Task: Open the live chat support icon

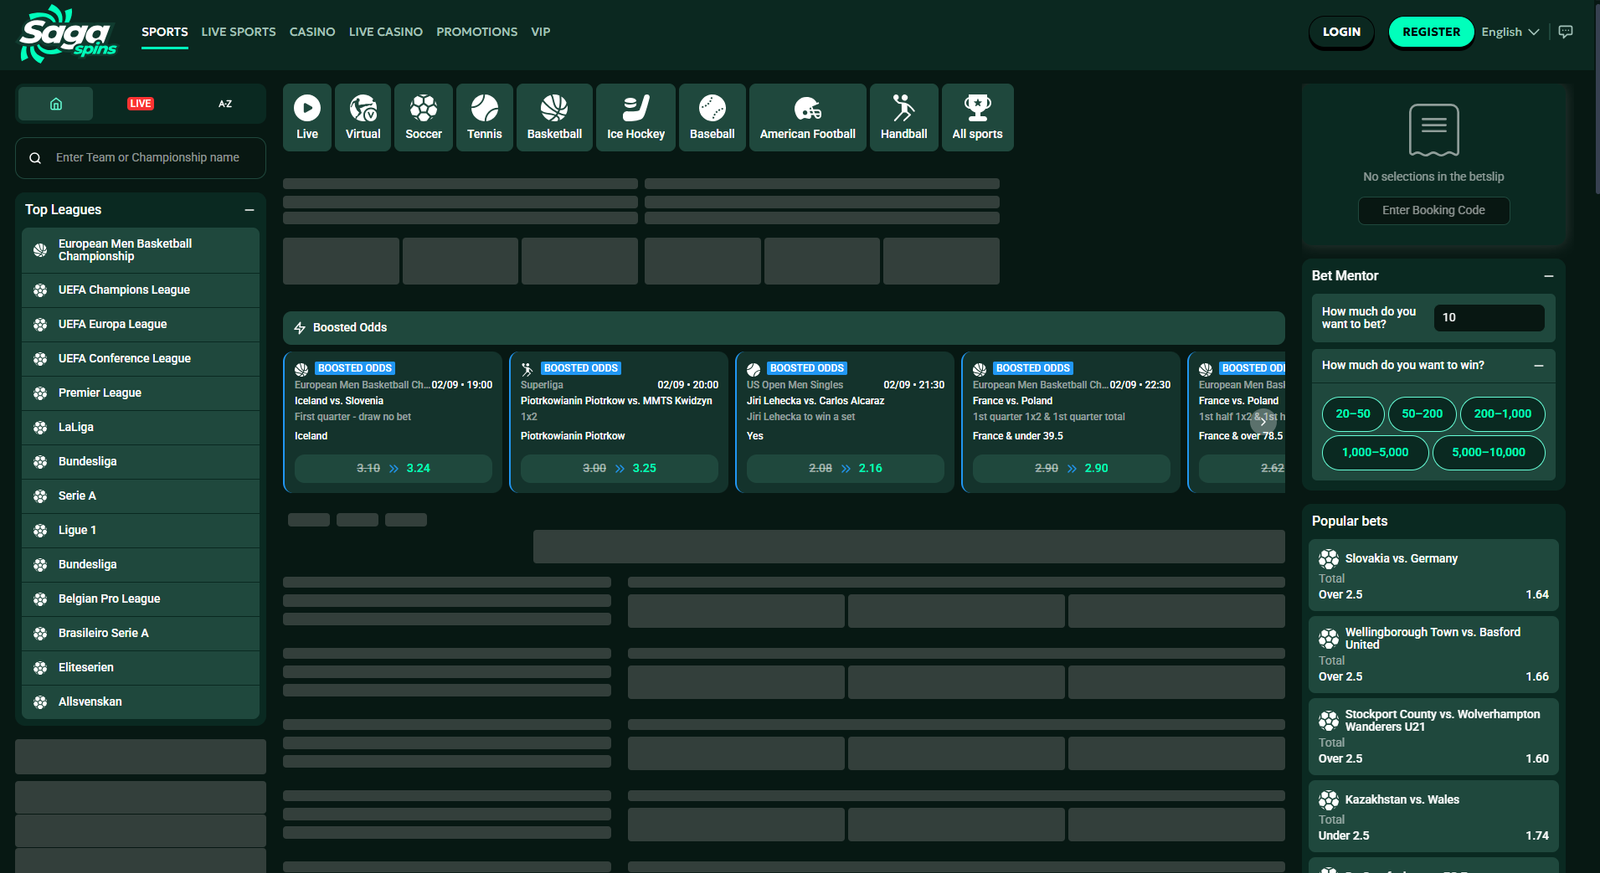Action: click(1566, 32)
